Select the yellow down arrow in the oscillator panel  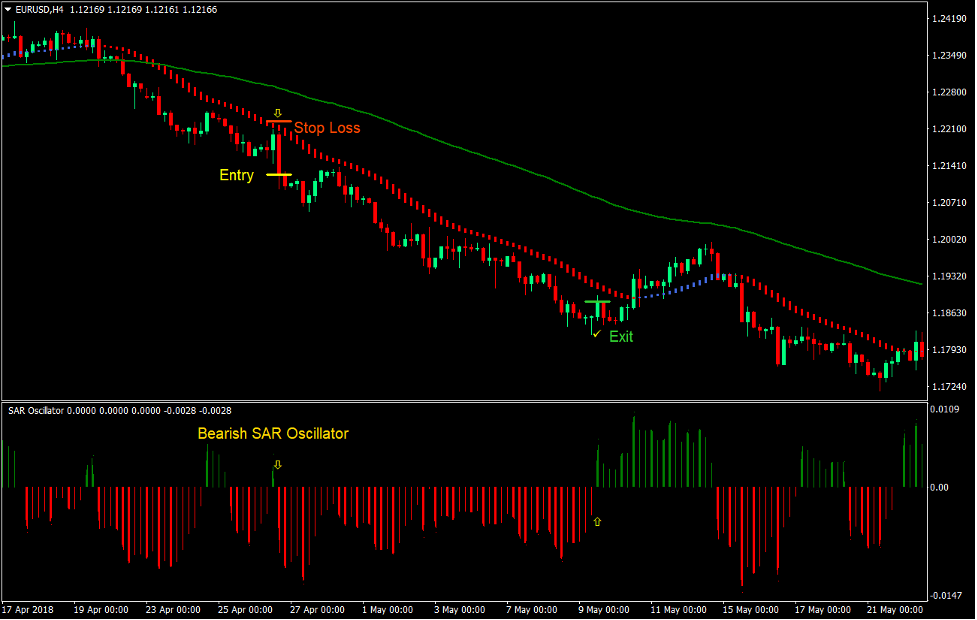(277, 463)
